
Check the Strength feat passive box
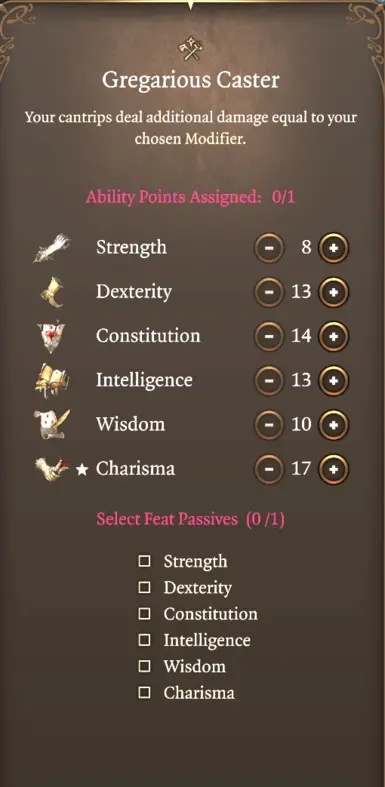point(145,561)
